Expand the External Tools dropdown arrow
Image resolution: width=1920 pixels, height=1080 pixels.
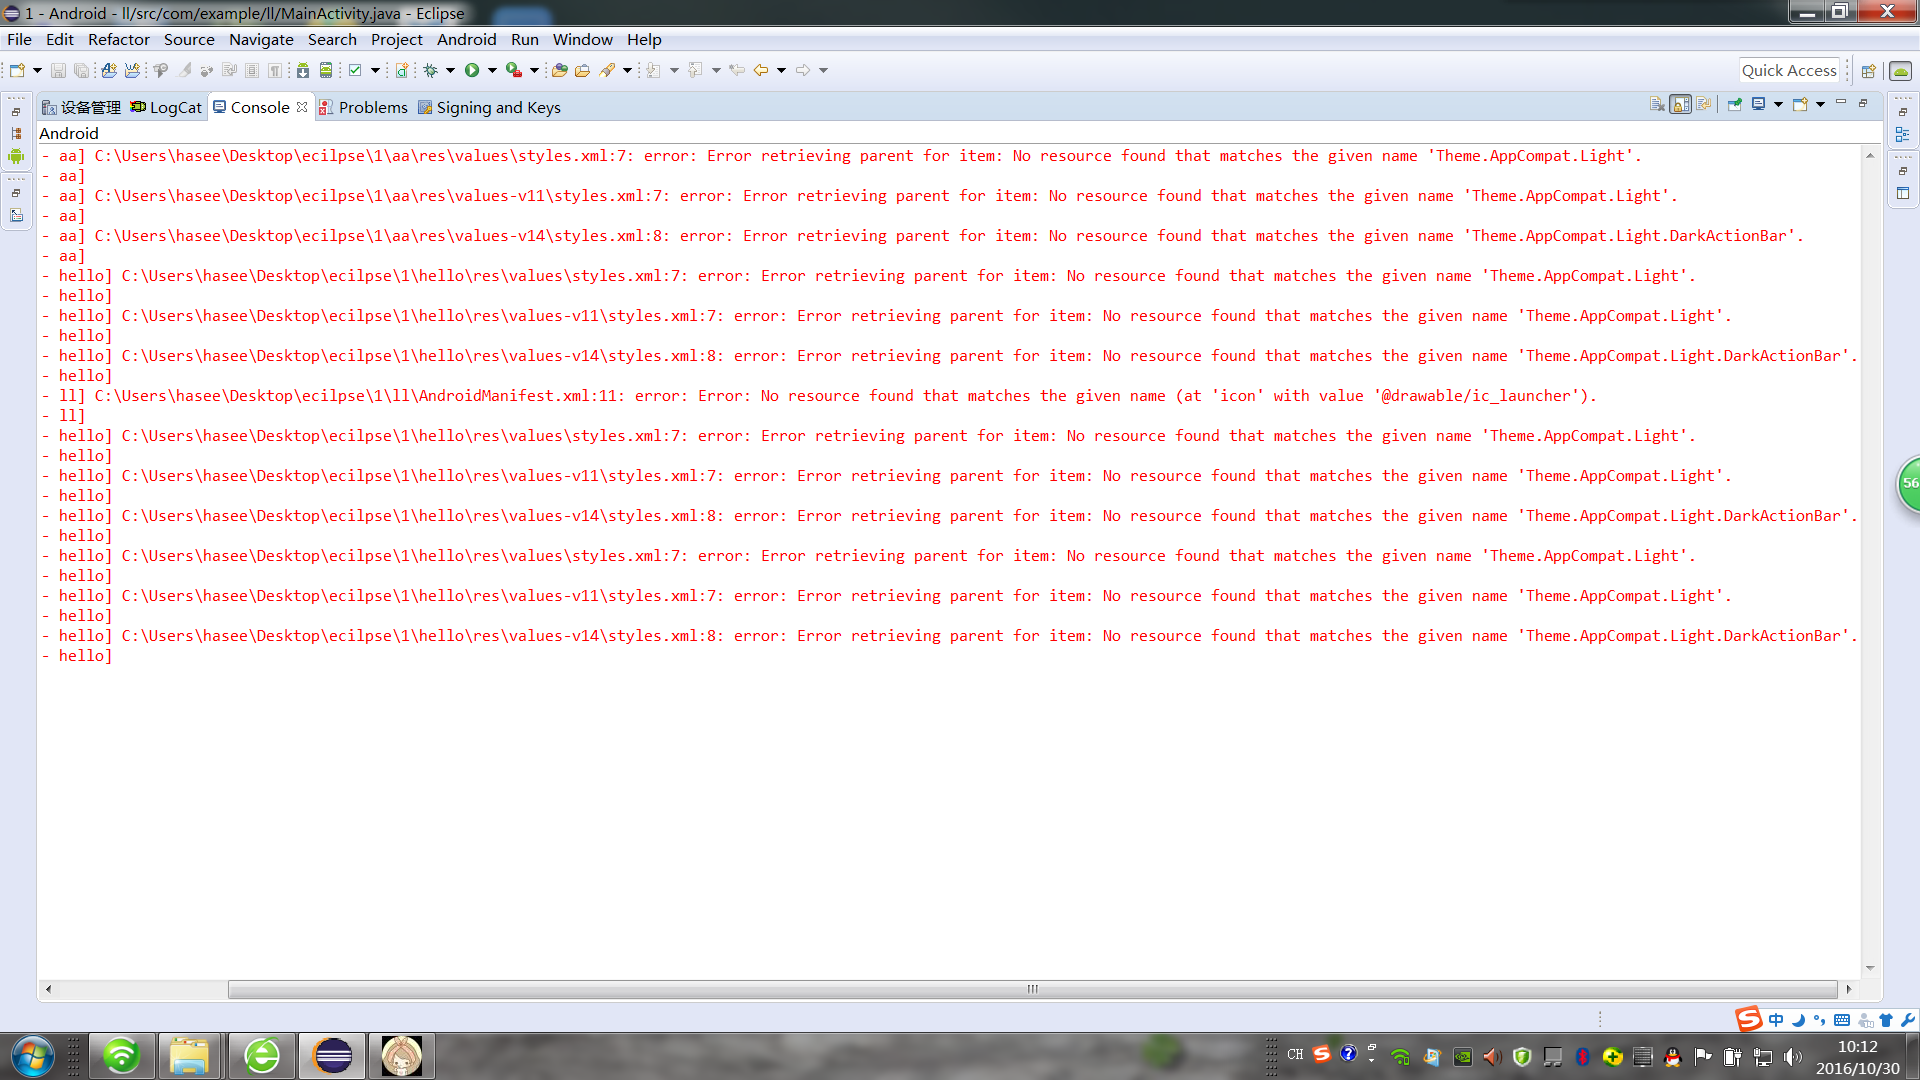click(x=534, y=70)
